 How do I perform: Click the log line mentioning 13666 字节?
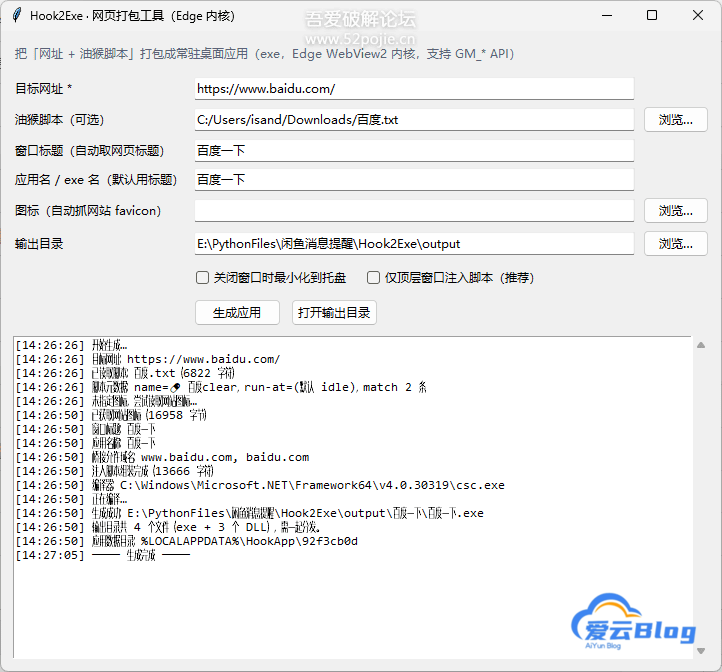[x=115, y=471]
